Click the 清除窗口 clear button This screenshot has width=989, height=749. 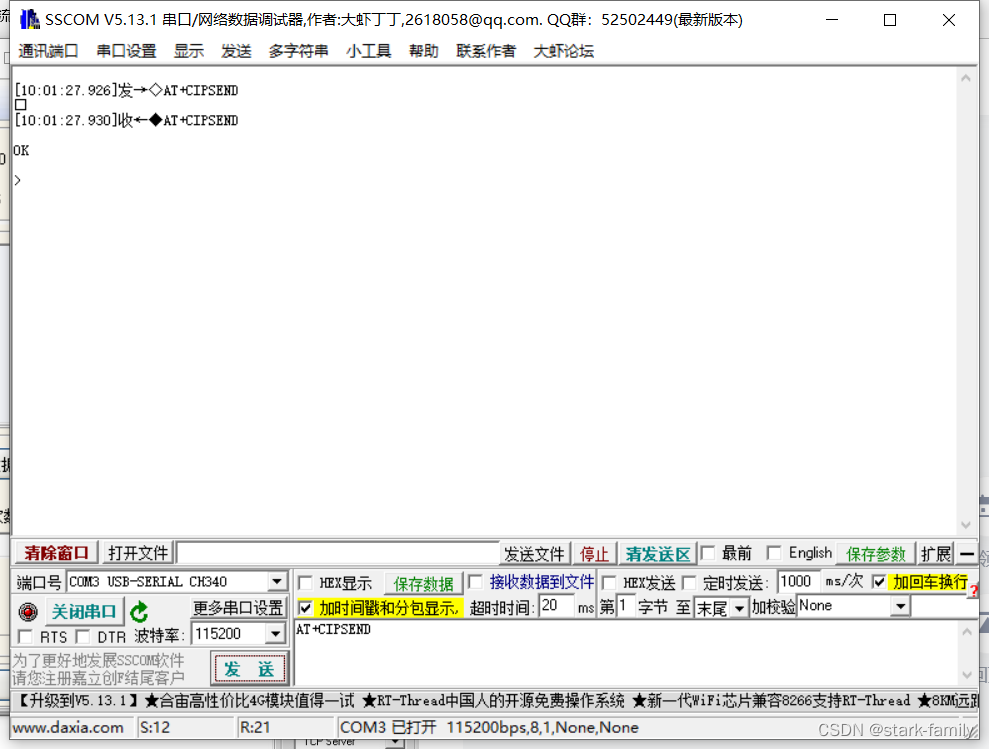[x=55, y=552]
